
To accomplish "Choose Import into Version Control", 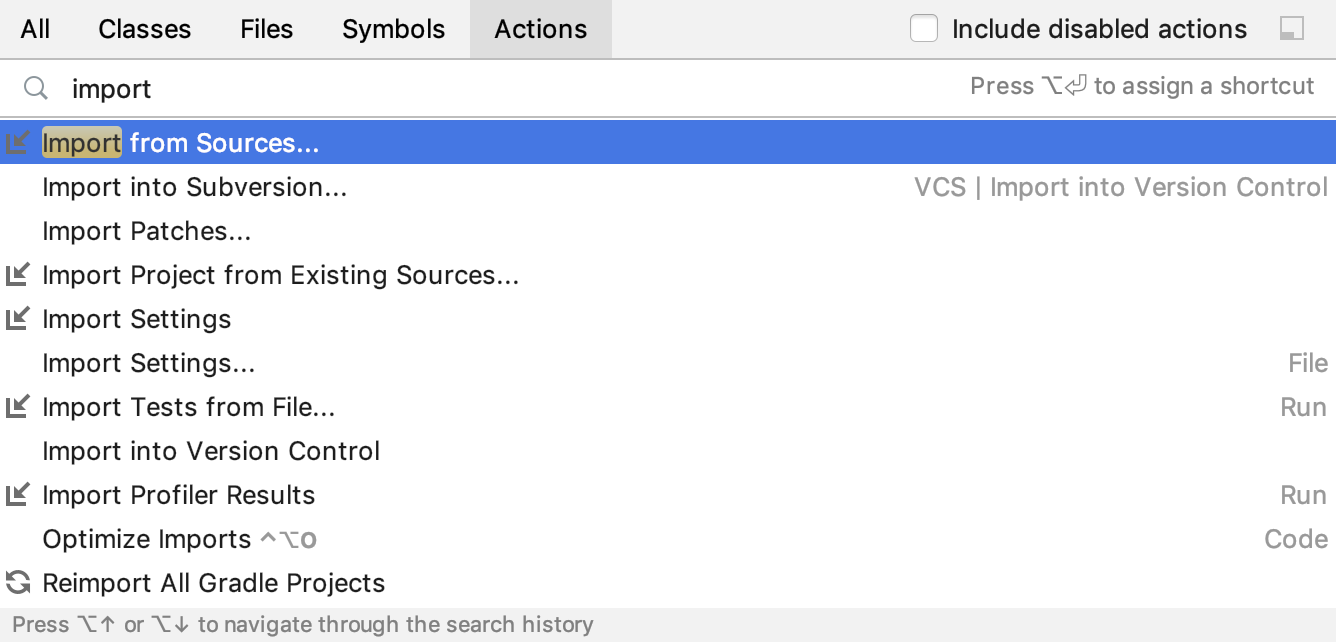I will pyautogui.click(x=668, y=451).
